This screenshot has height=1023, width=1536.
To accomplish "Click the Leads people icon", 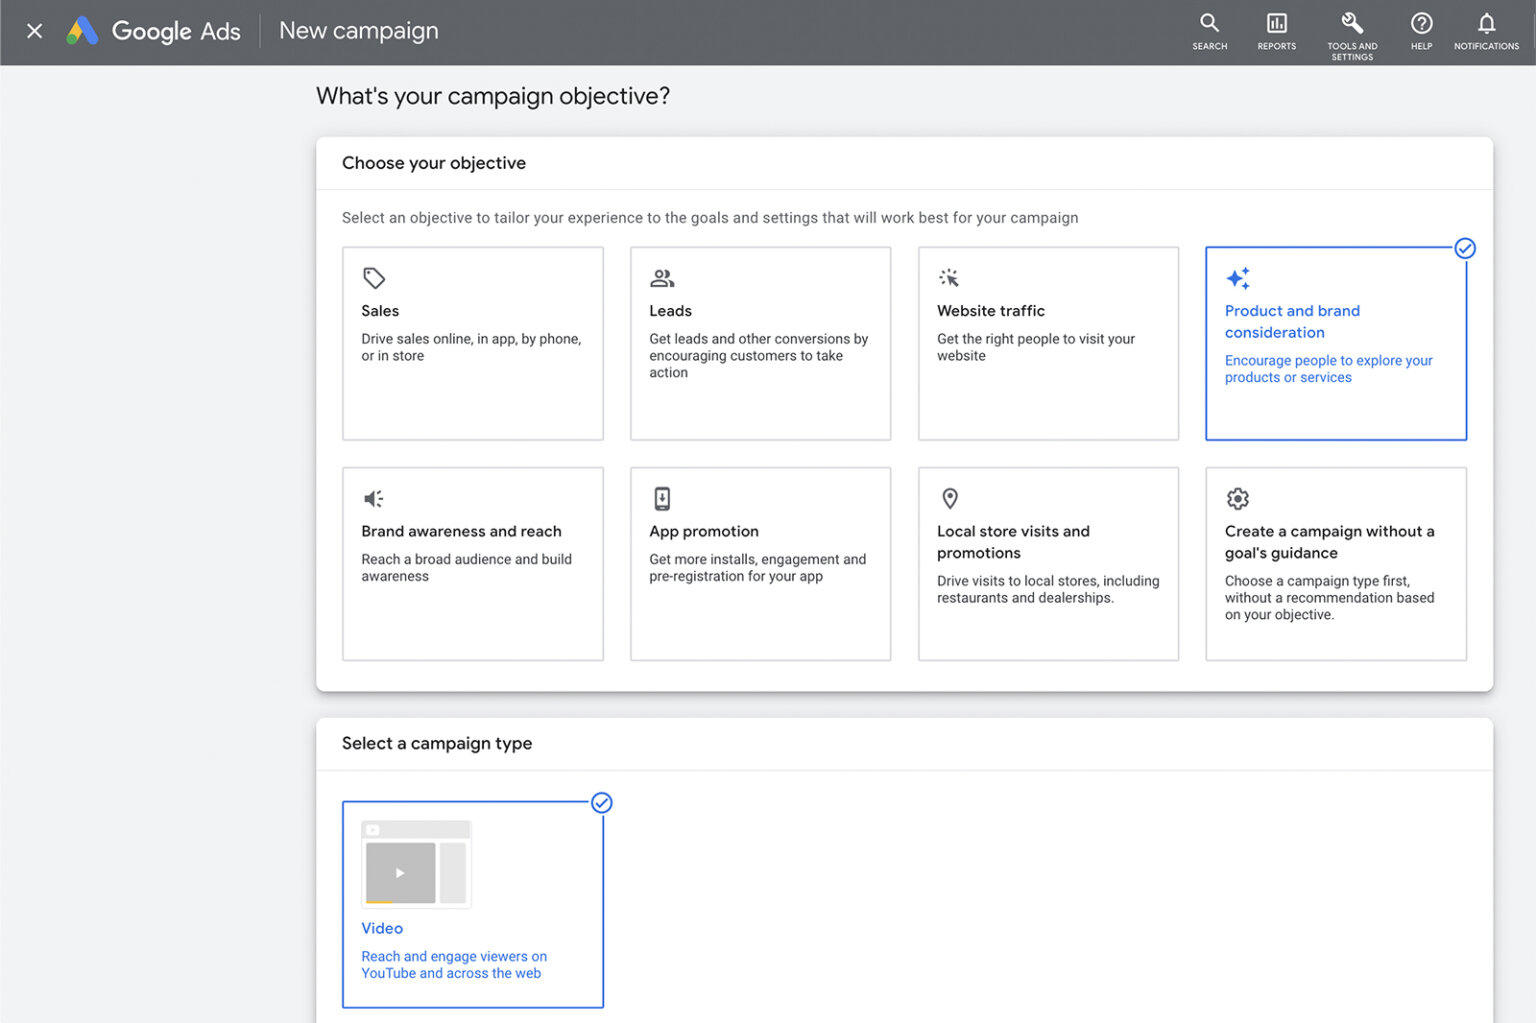I will [x=662, y=278].
